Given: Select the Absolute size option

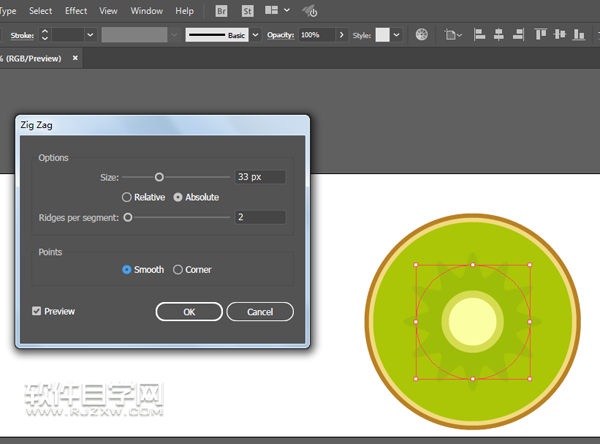Looking at the screenshot, I should tap(179, 197).
